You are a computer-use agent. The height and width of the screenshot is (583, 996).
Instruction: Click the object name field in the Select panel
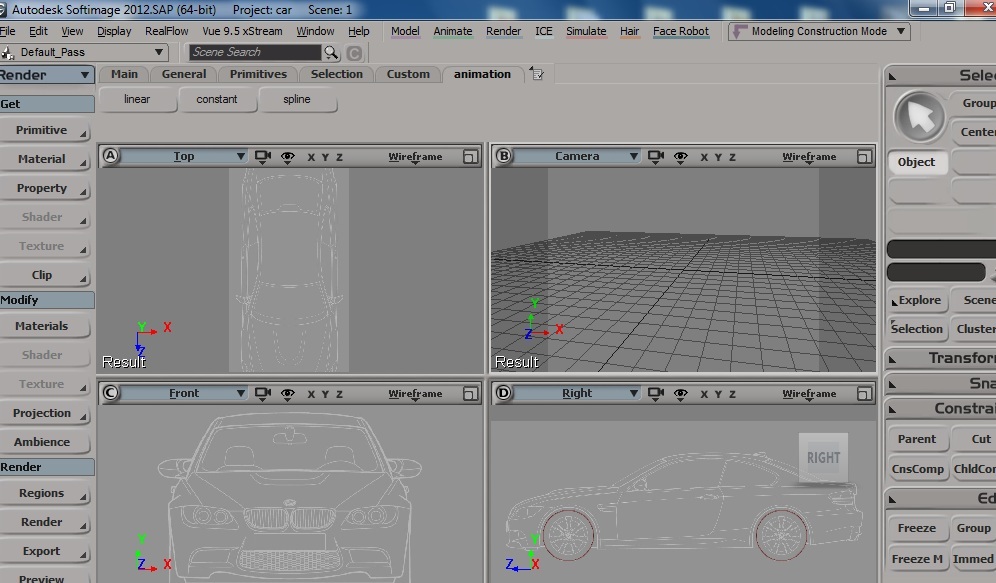click(941, 250)
